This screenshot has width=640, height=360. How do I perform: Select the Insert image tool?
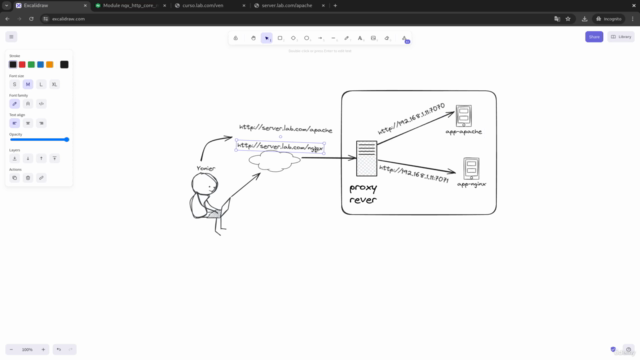click(x=373, y=38)
